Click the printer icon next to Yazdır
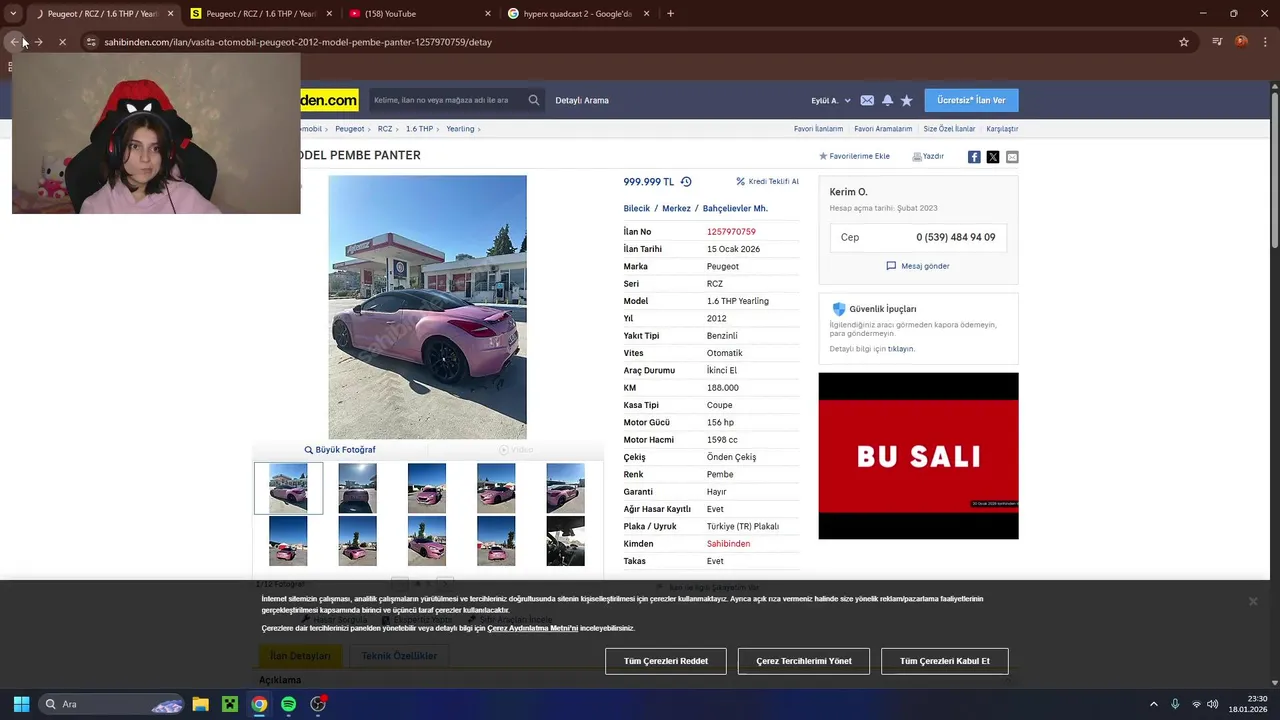Viewport: 1280px width, 720px height. tap(917, 156)
